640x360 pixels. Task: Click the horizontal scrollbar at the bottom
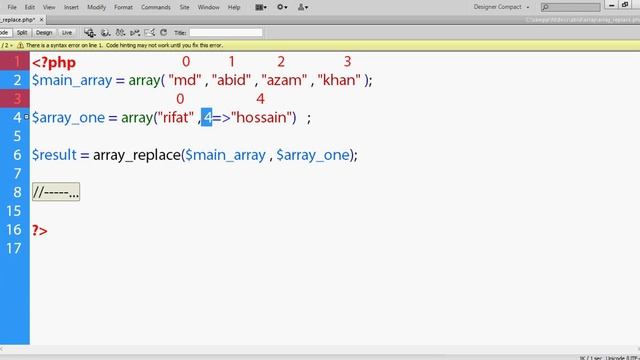[x=320, y=349]
